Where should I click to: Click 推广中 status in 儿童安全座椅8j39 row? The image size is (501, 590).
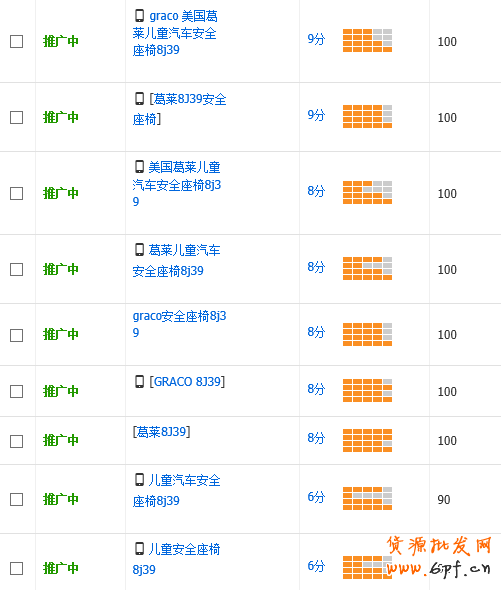pyautogui.click(x=61, y=568)
